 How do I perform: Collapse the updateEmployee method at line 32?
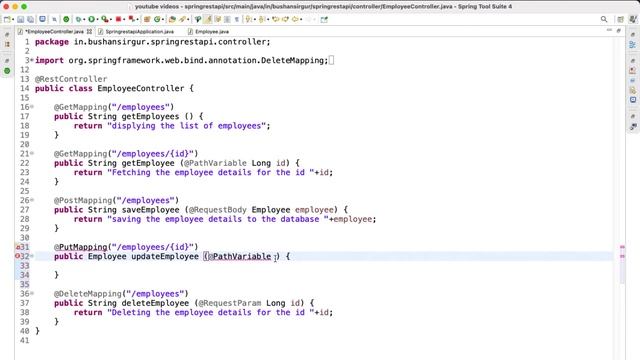point(32,256)
